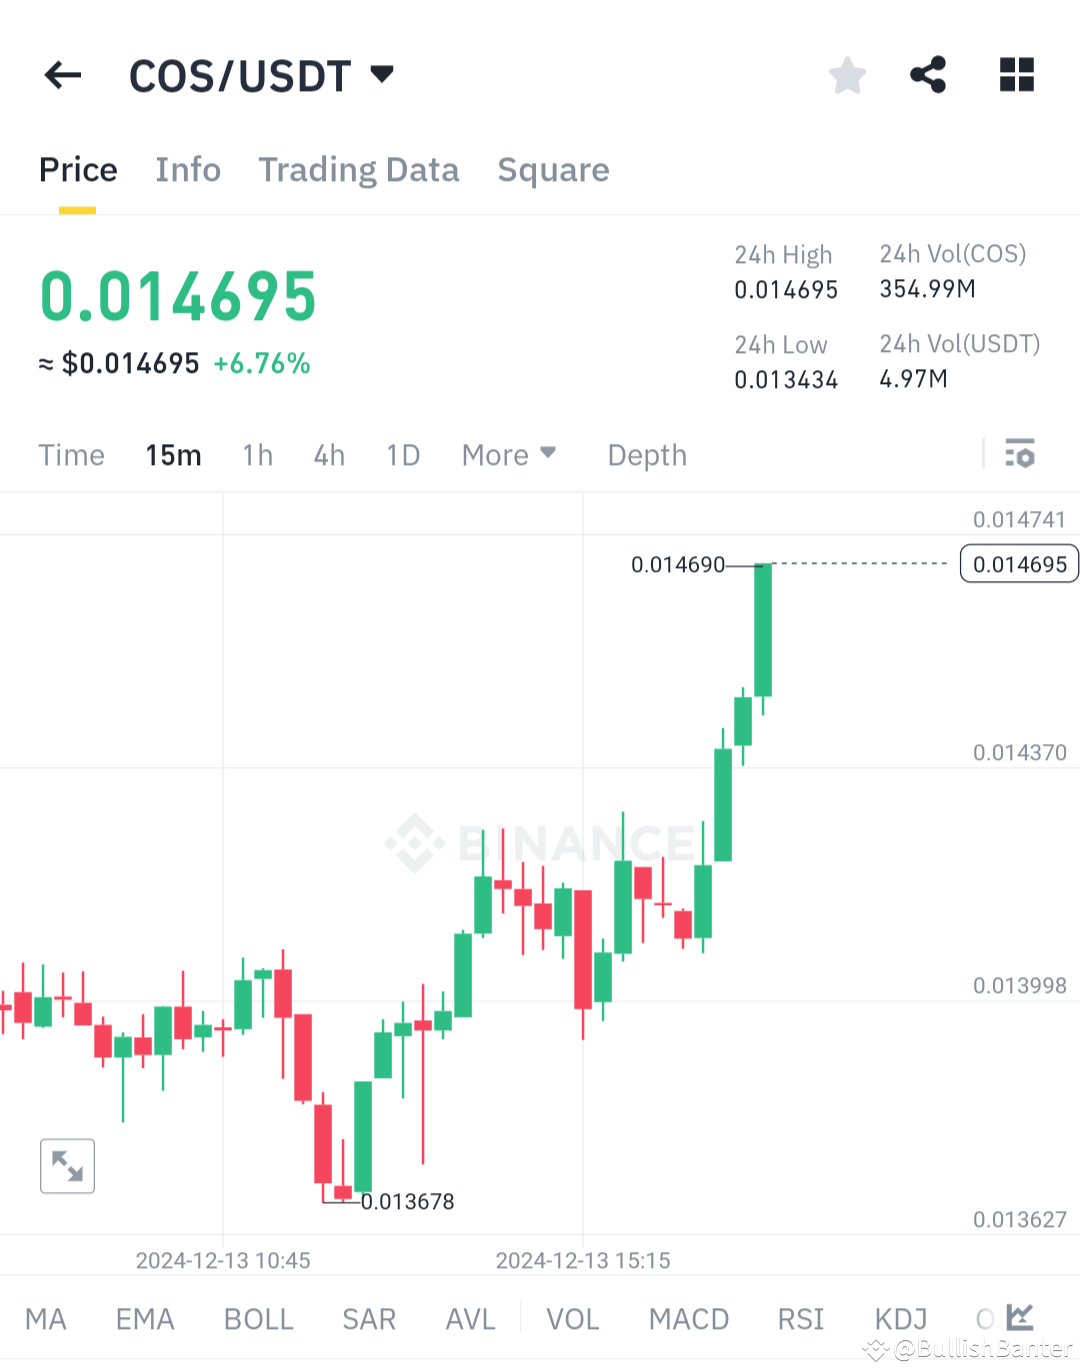
Task: Tap the 0.014695 price label on chart
Action: tap(1018, 563)
